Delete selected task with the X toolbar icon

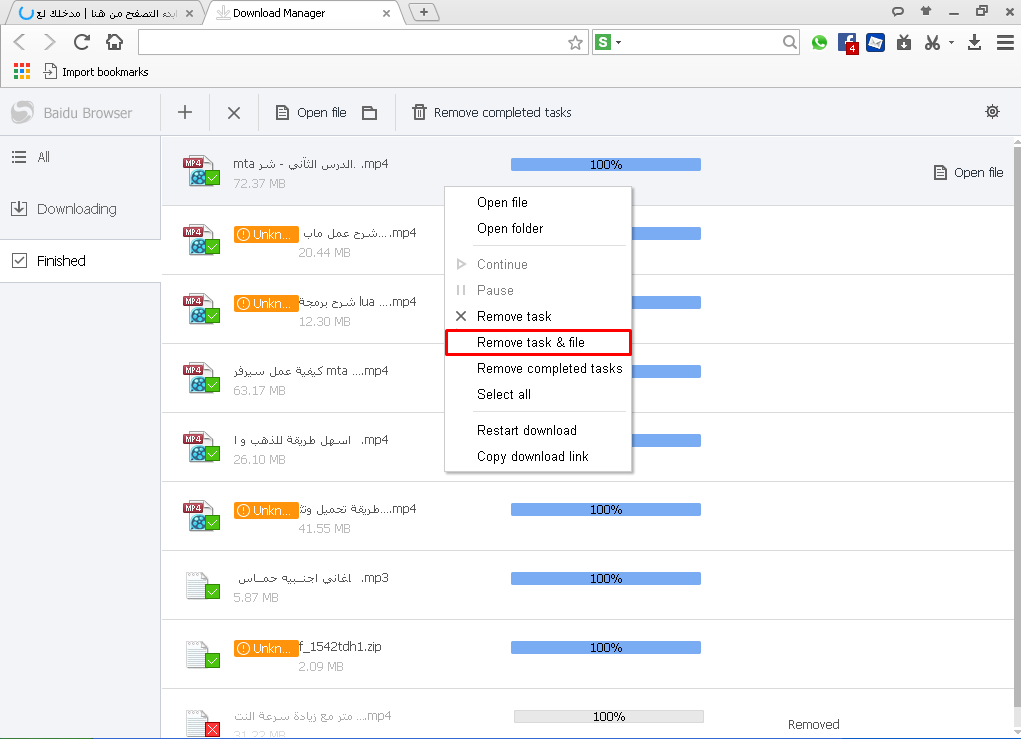[234, 113]
